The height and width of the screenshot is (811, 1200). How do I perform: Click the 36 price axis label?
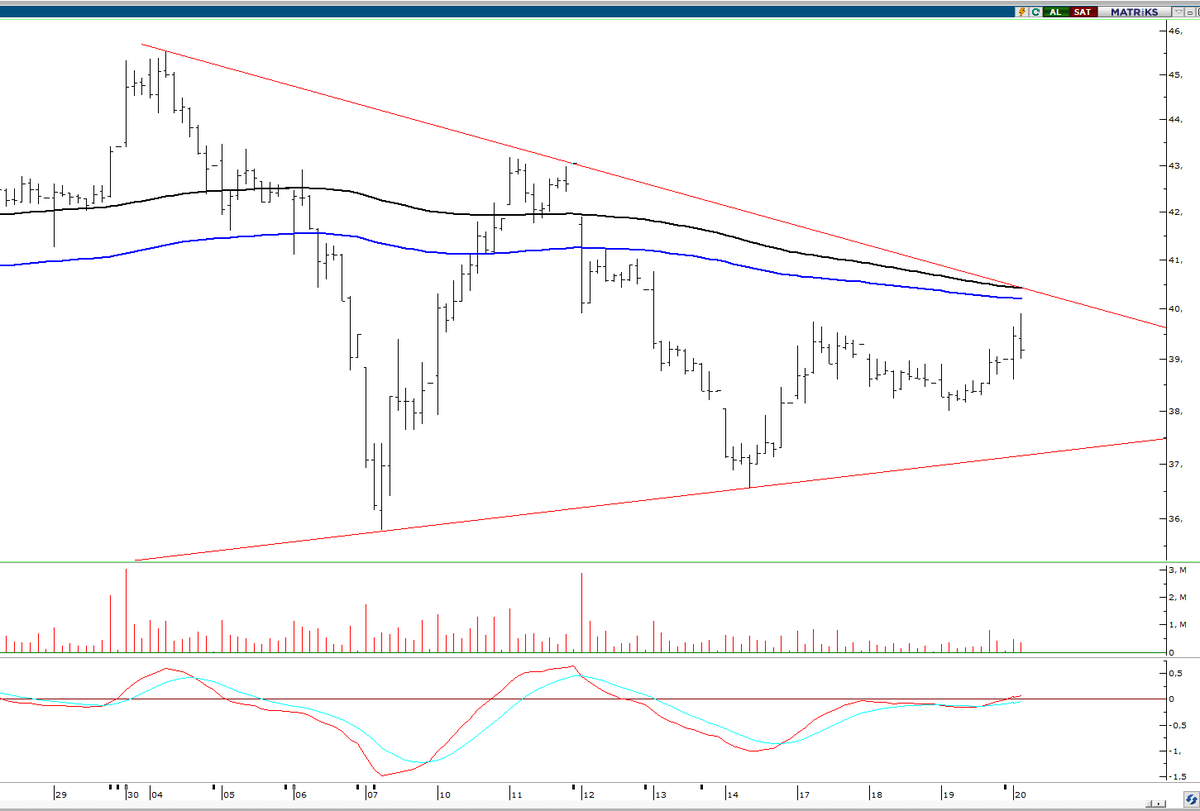[1175, 519]
